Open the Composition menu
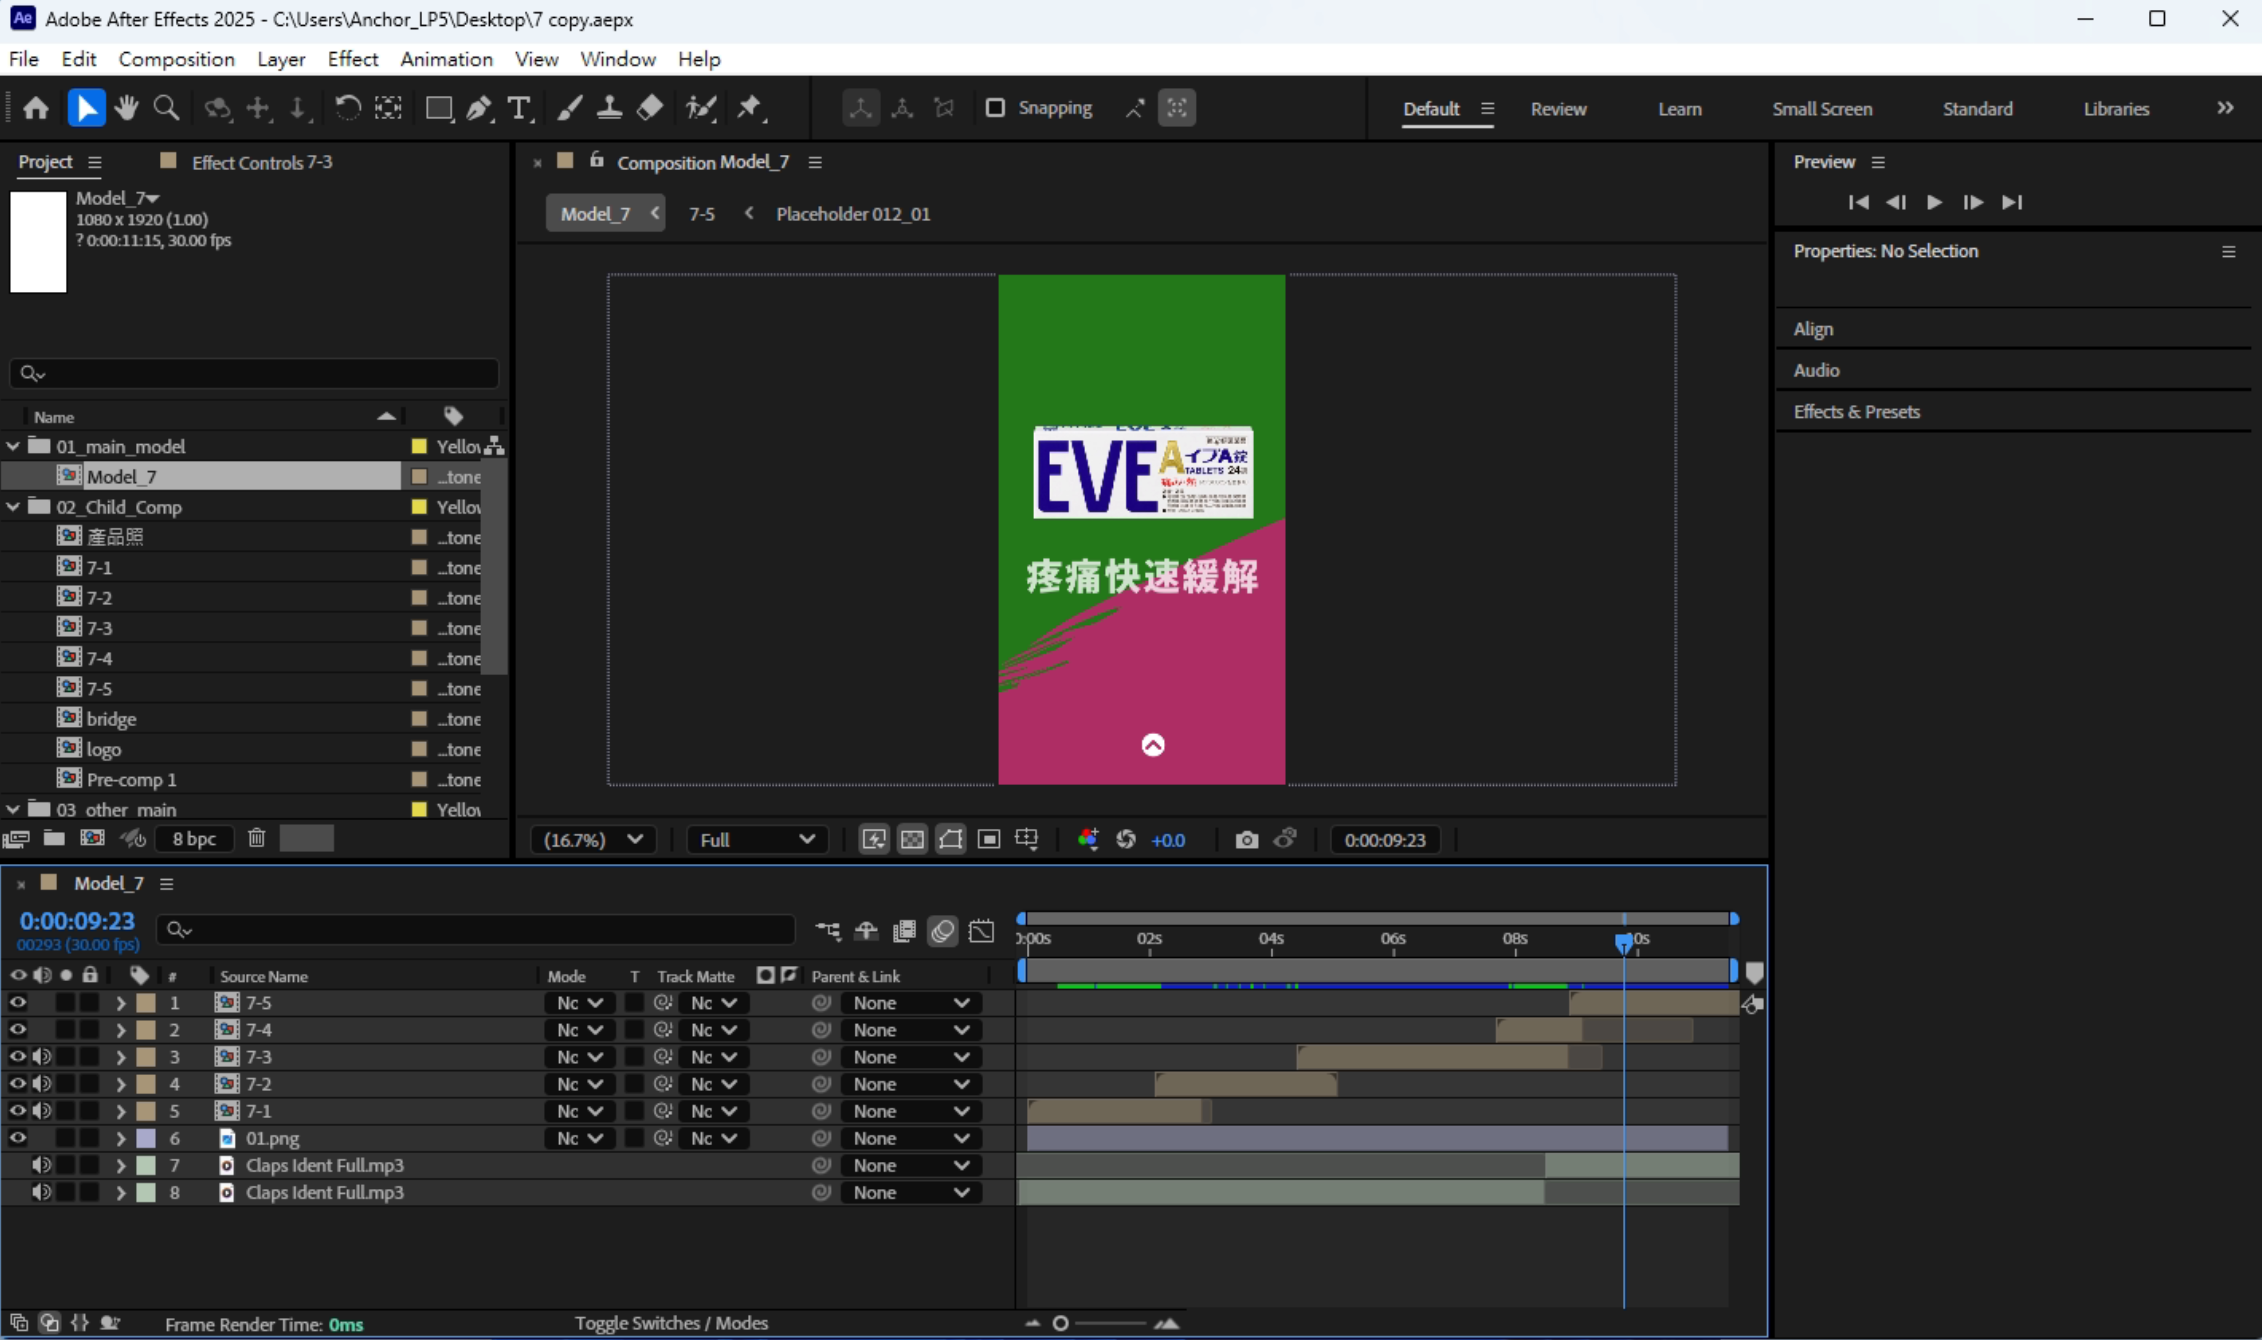The image size is (2262, 1340). coord(176,59)
